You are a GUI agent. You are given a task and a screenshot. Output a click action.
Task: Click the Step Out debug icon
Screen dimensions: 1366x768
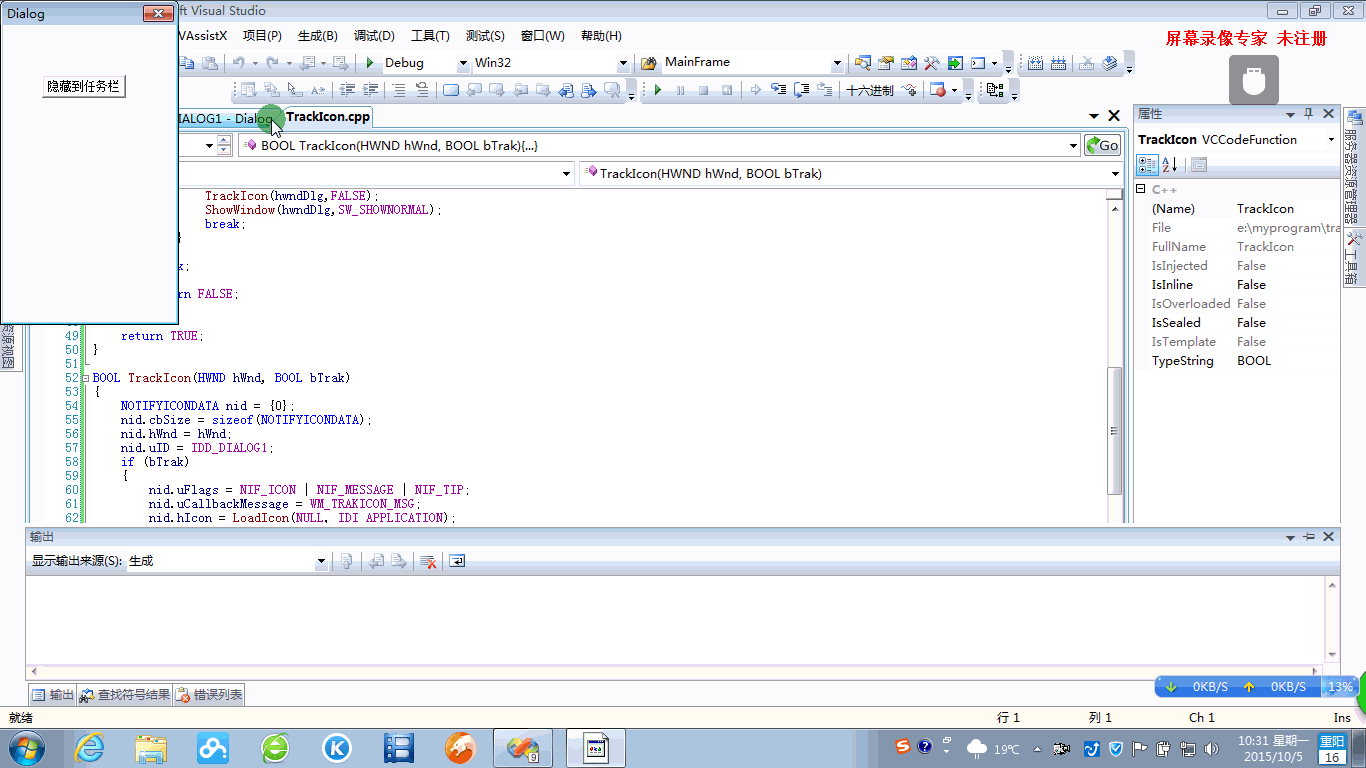(x=825, y=90)
